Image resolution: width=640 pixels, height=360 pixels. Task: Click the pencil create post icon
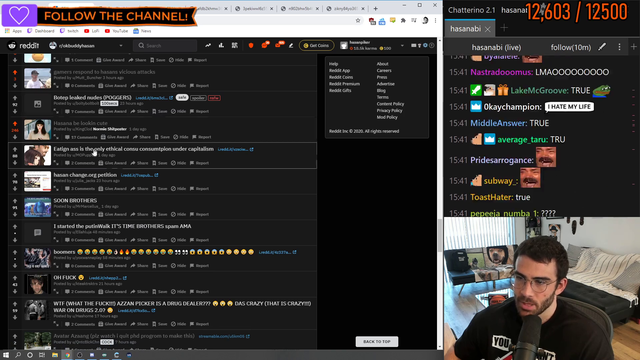[291, 46]
